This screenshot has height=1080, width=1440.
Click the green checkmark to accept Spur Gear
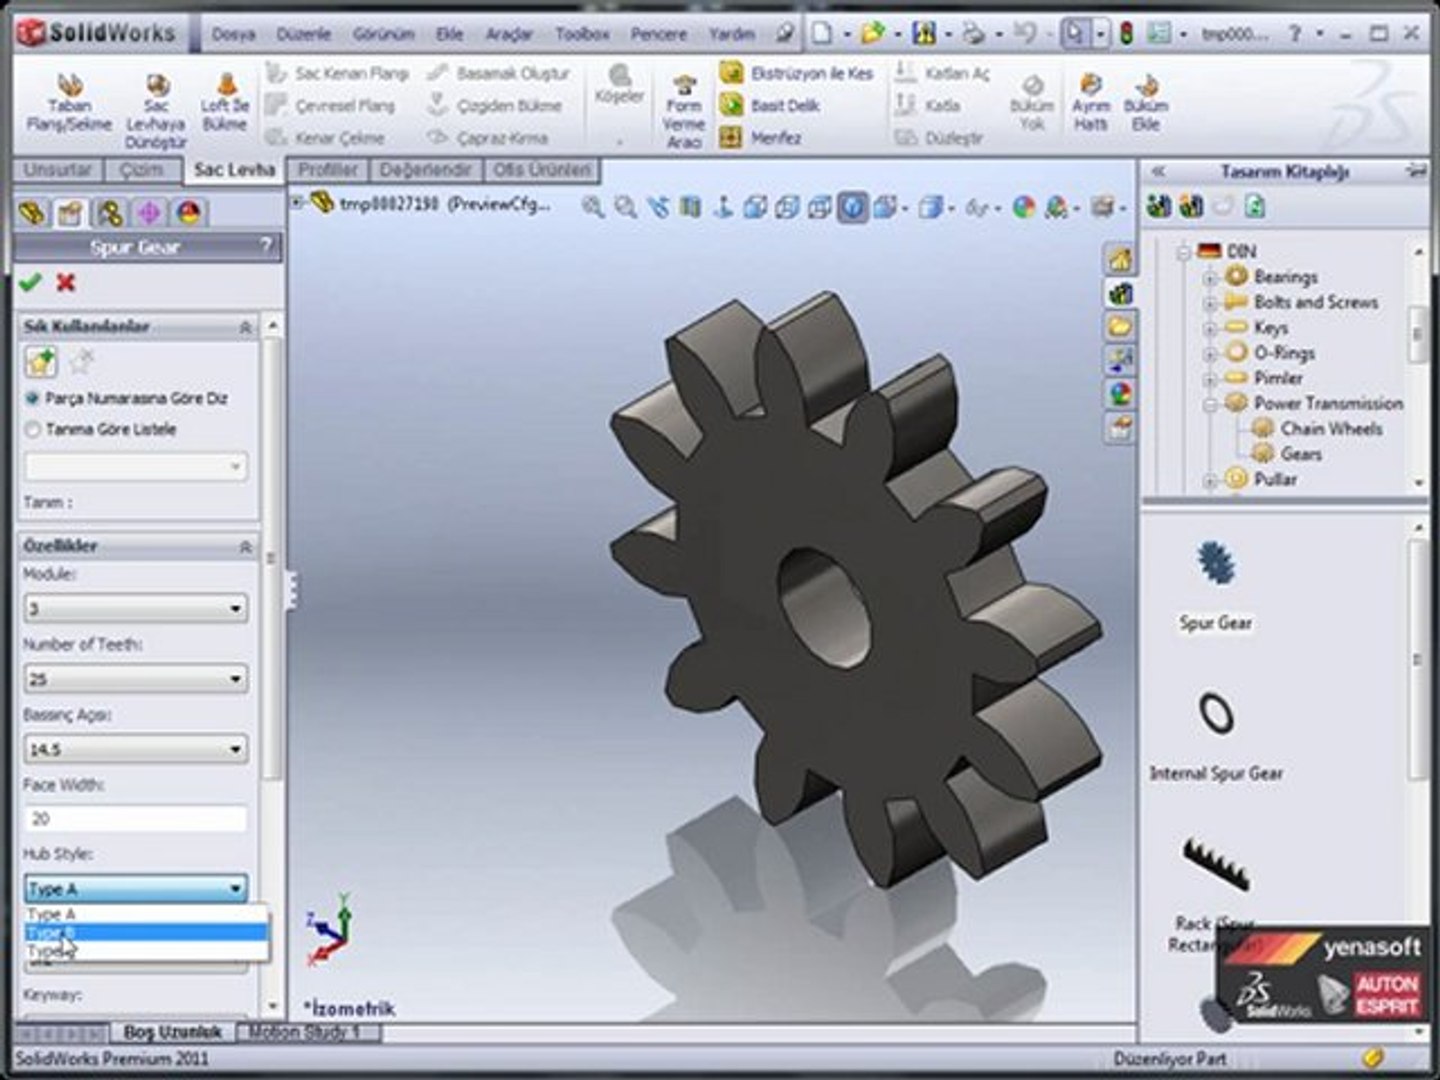point(30,283)
